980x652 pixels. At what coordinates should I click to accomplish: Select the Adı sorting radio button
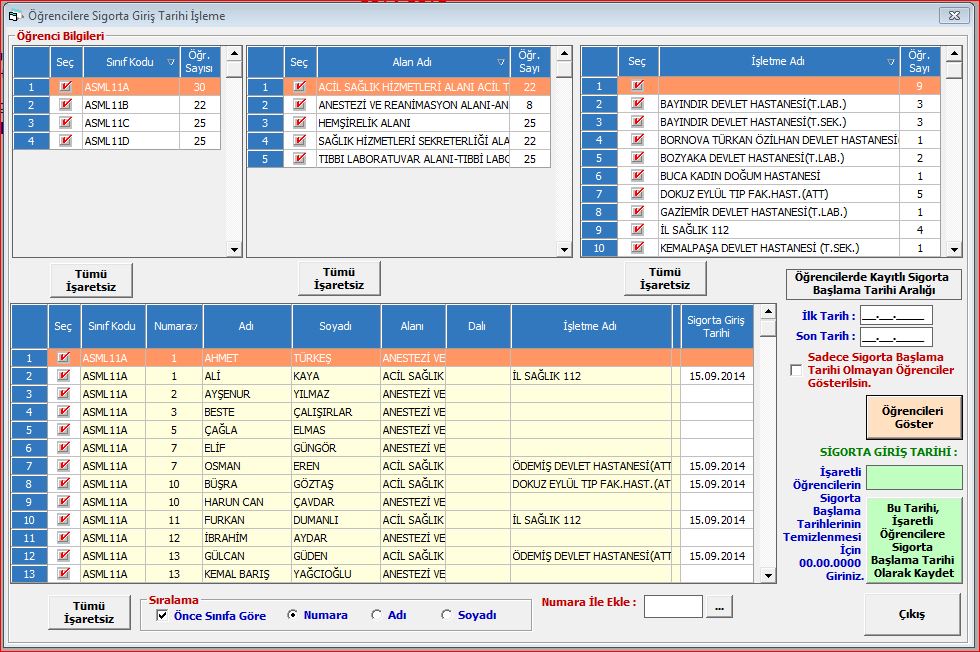pos(376,615)
